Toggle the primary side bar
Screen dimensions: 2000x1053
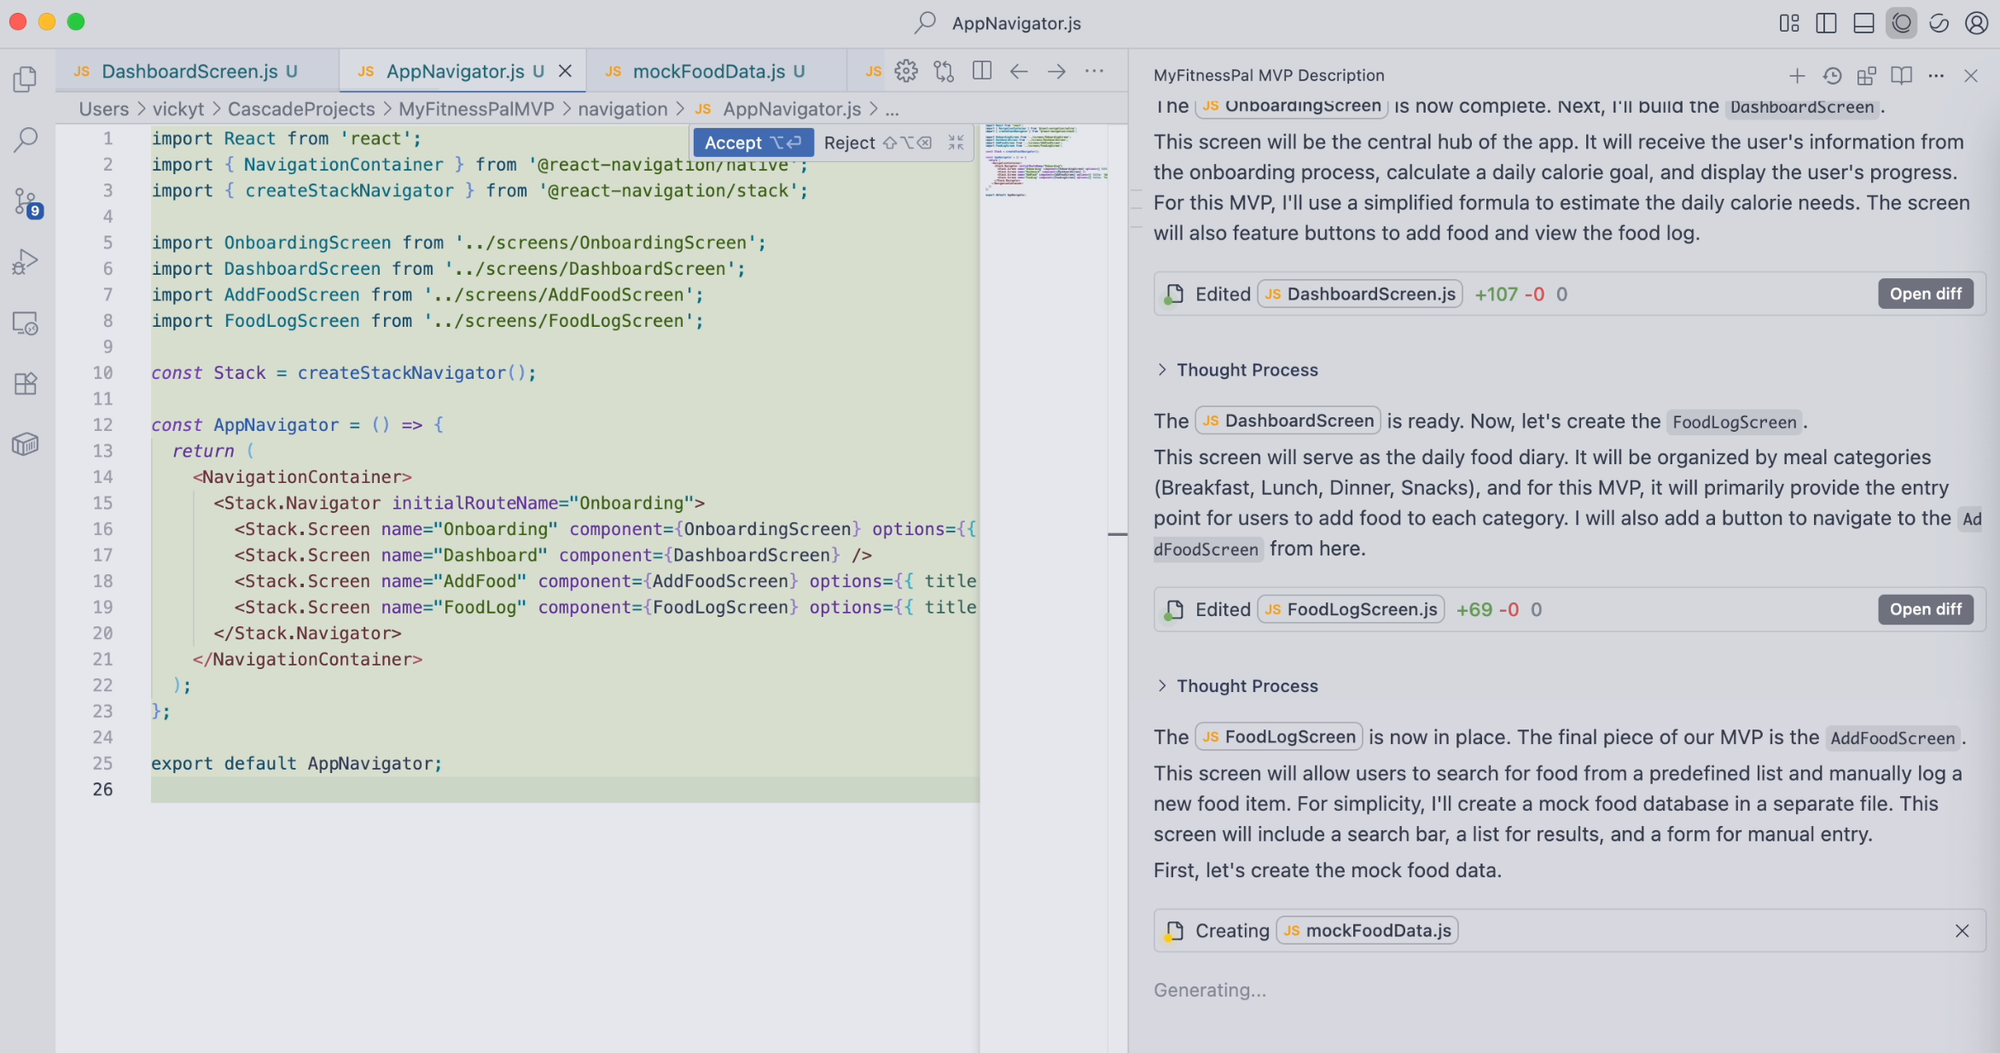1826,22
